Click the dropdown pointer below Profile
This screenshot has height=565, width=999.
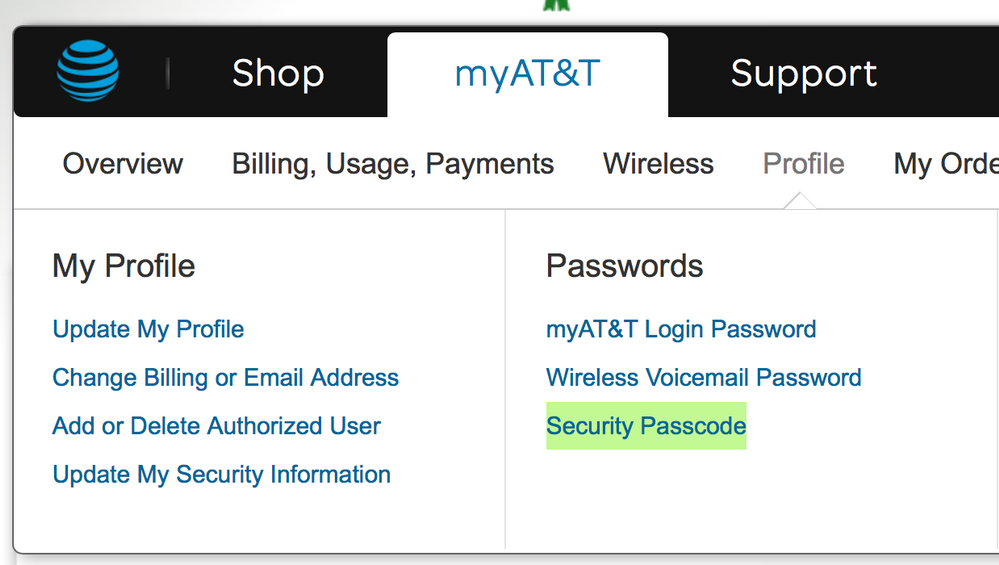[x=803, y=201]
